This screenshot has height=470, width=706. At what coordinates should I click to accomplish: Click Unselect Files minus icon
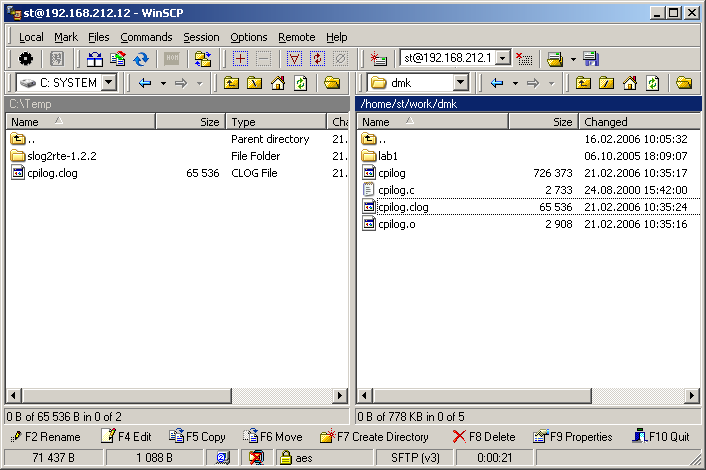pyautogui.click(x=263, y=59)
